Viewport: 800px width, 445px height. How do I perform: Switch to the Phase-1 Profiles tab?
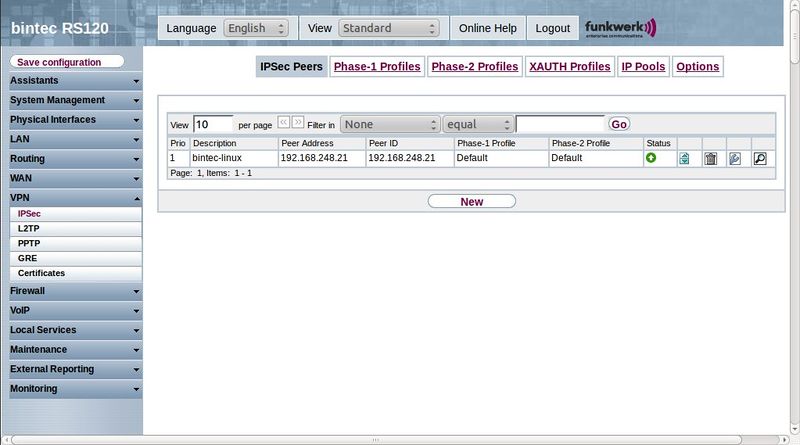coord(377,67)
